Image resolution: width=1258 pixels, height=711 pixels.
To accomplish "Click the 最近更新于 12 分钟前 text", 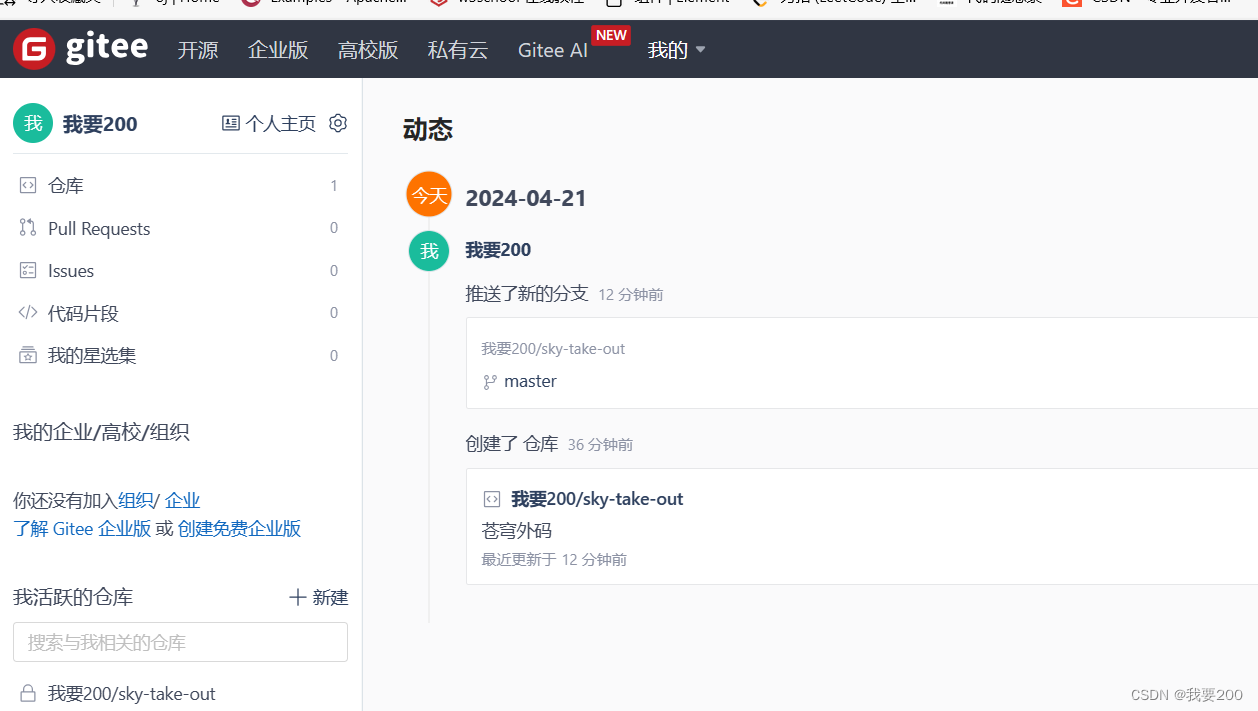I will (554, 560).
